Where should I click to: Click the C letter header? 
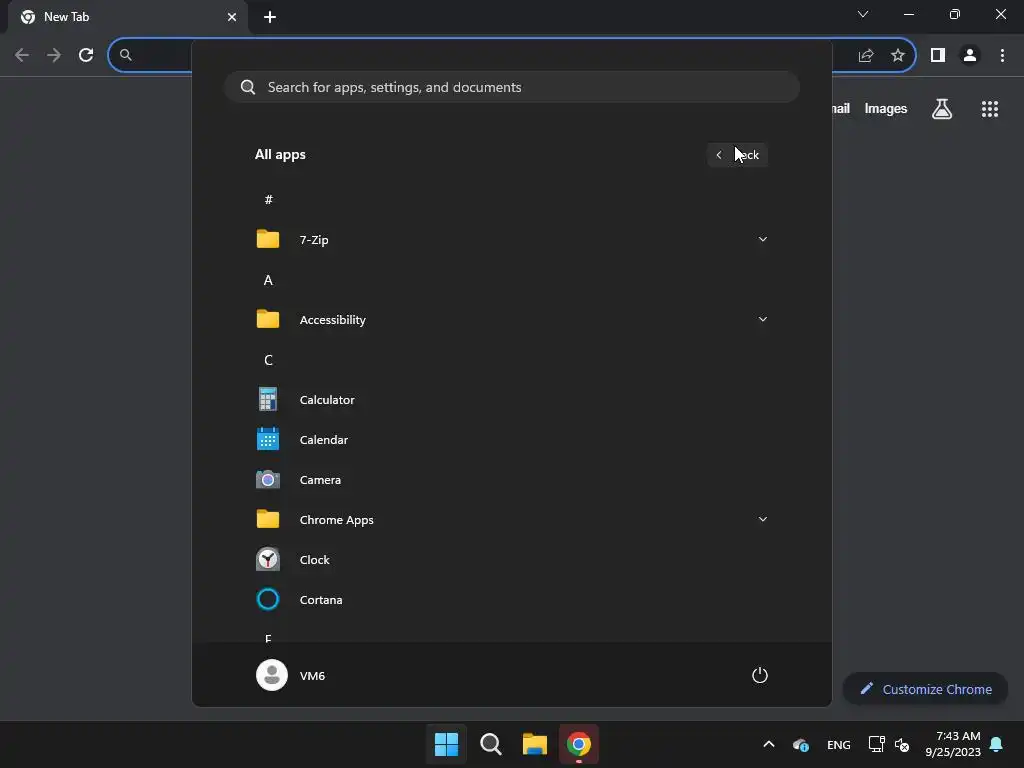[x=268, y=360]
